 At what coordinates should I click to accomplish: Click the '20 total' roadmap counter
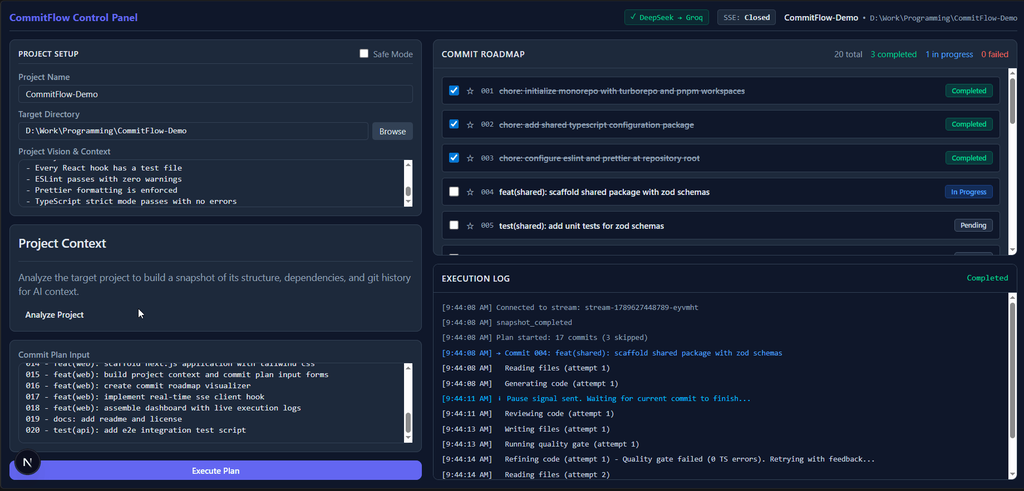[848, 54]
